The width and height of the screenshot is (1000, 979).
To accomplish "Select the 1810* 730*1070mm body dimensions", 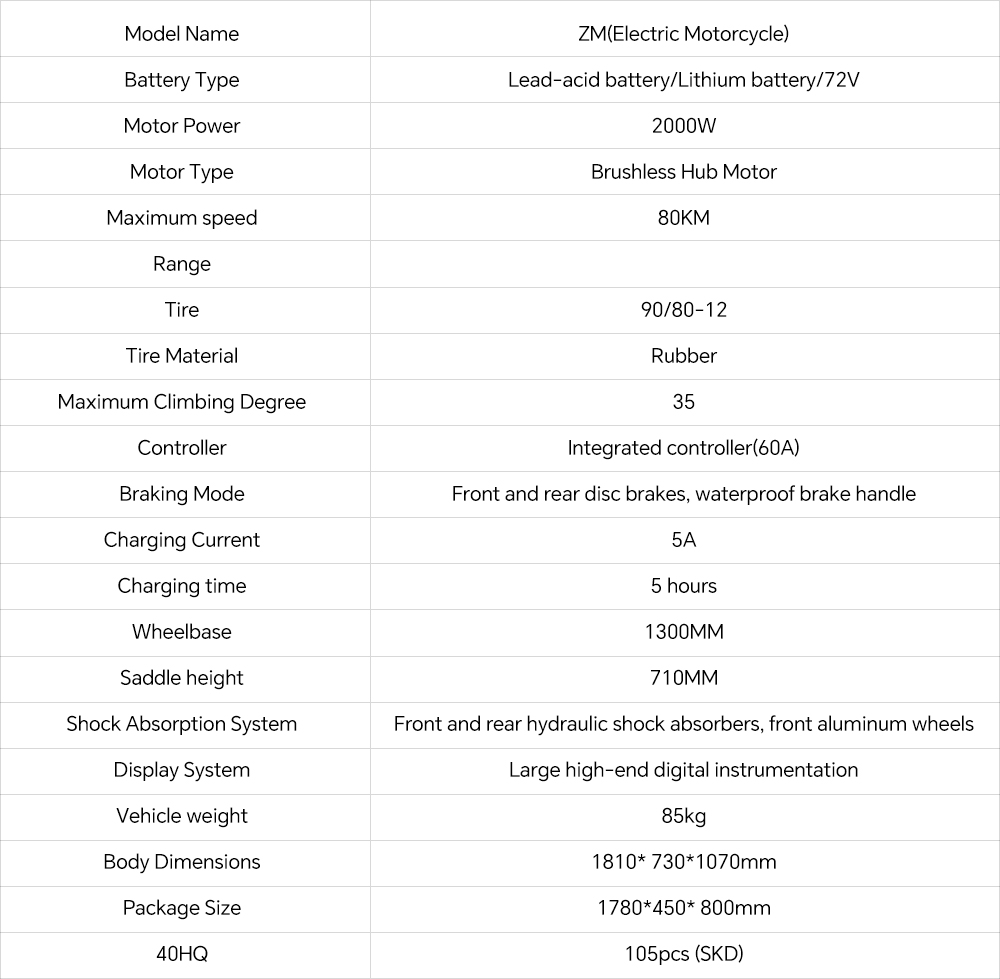I will click(684, 862).
